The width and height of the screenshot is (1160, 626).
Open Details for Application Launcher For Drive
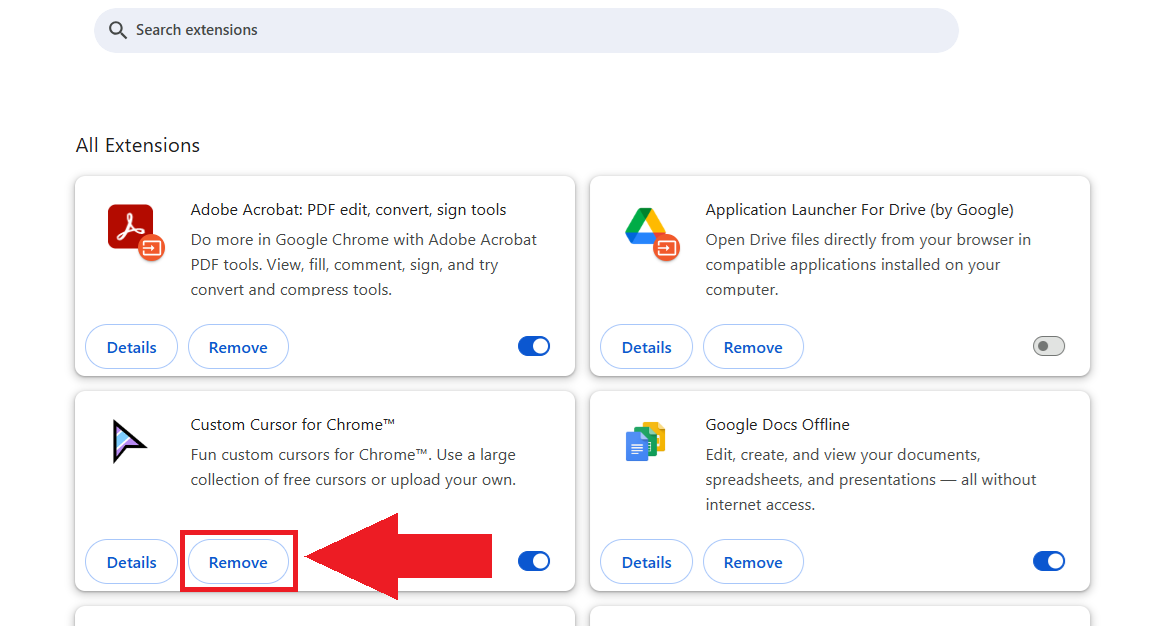coord(646,347)
